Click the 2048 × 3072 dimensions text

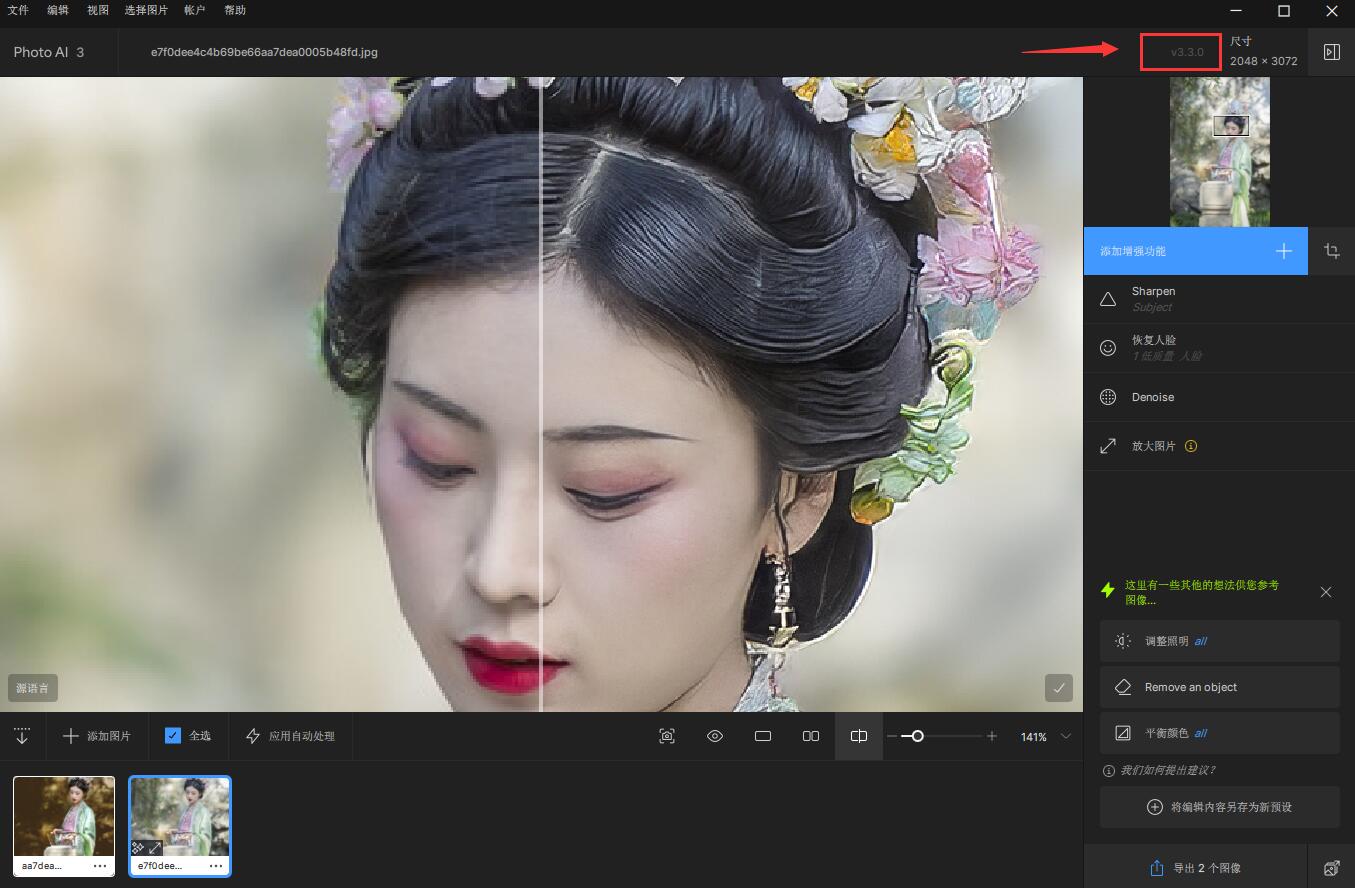pos(1264,61)
